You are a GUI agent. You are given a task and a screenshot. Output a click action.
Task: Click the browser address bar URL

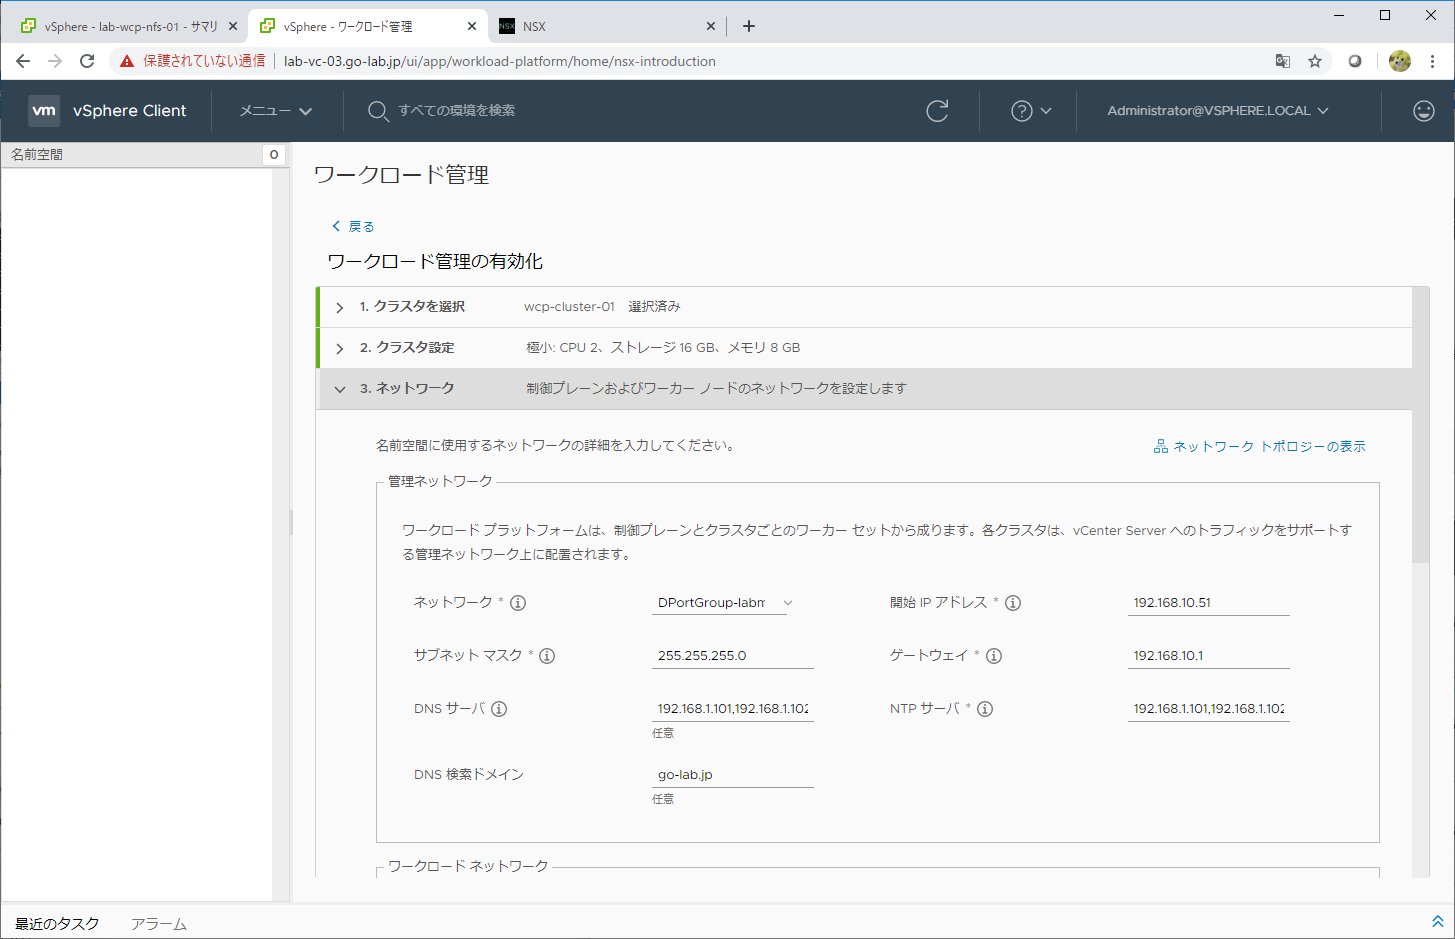coord(500,61)
